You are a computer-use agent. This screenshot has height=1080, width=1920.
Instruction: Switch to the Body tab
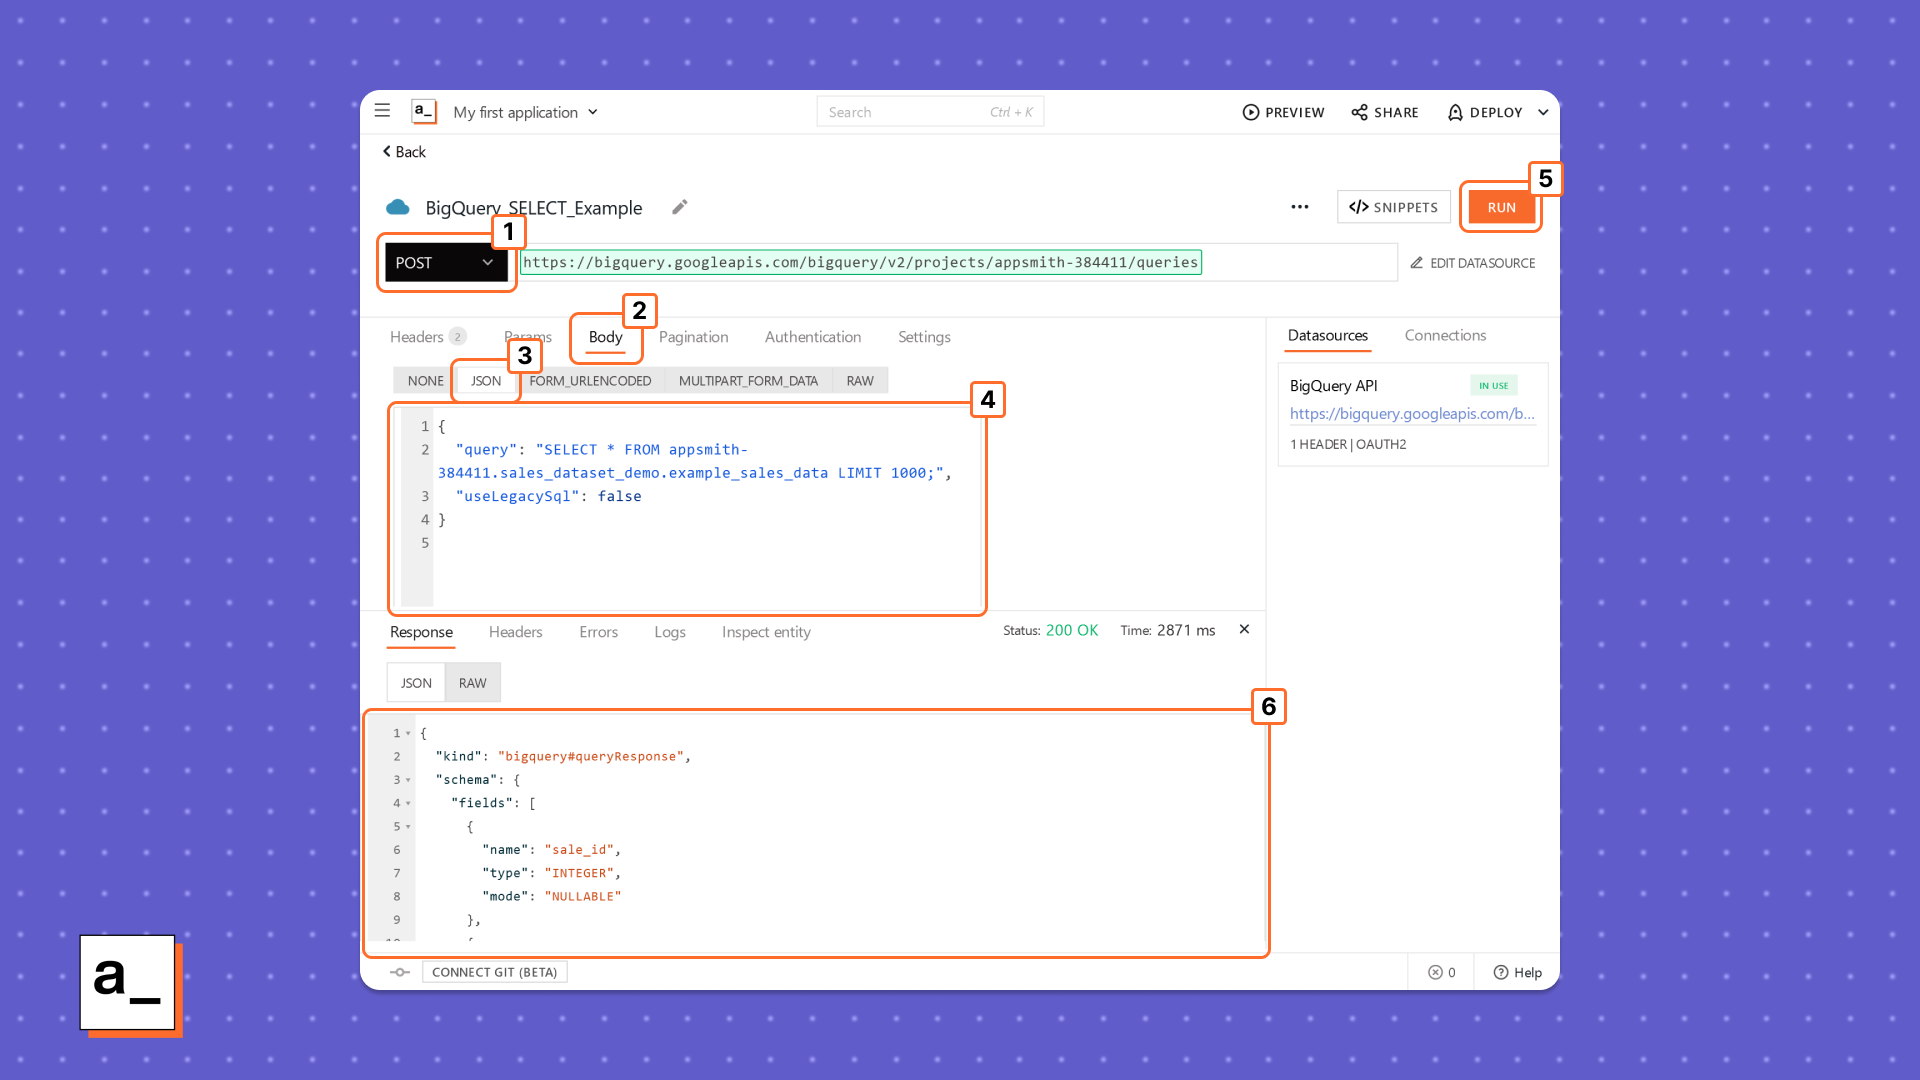point(605,337)
